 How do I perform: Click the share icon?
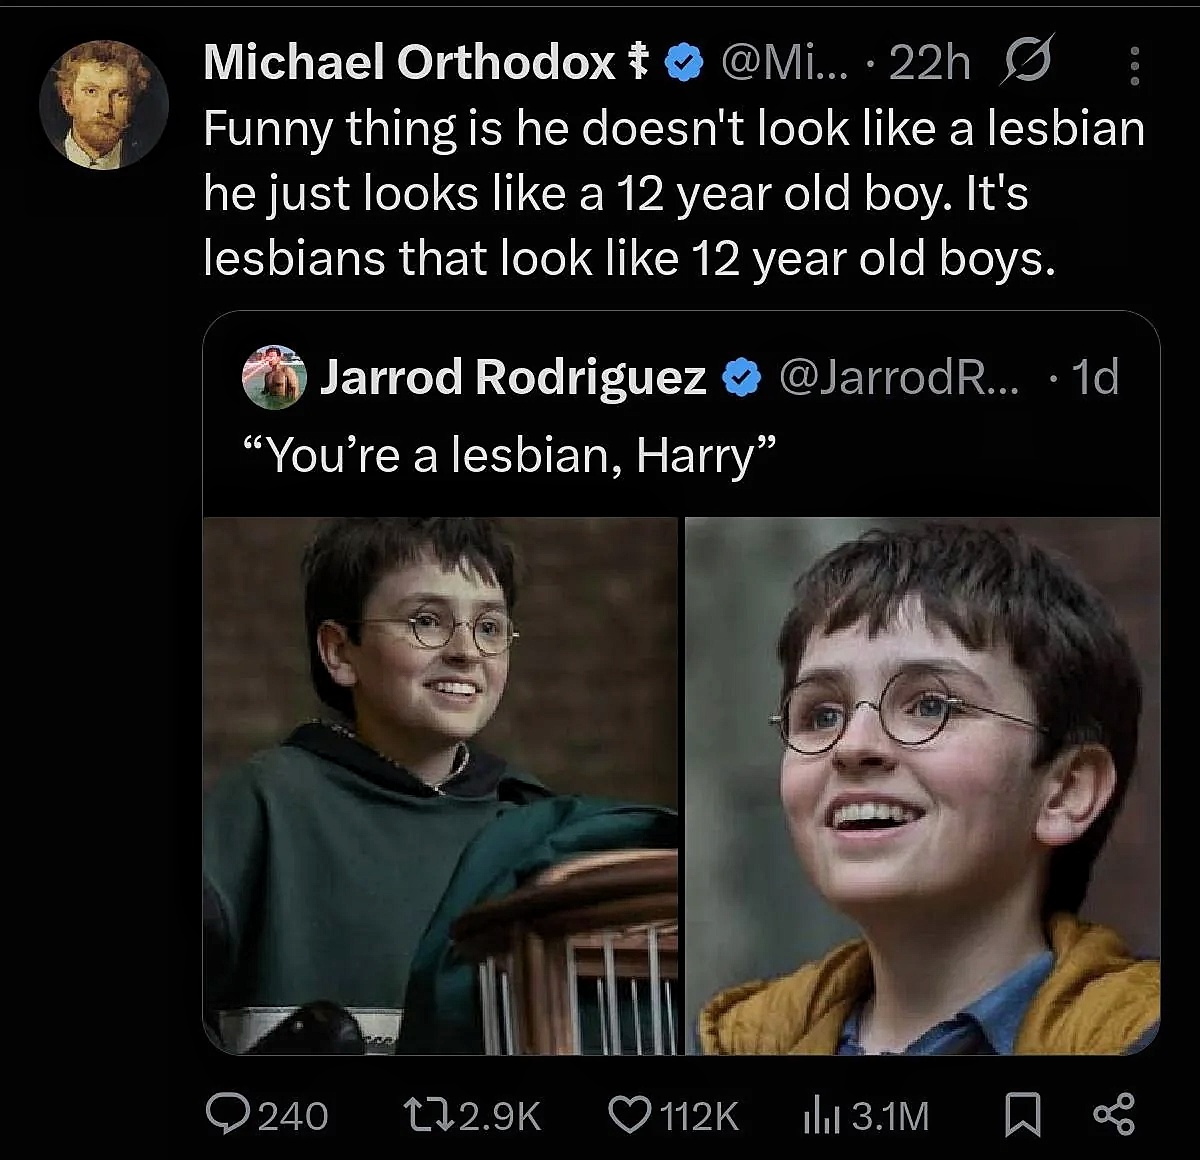1114,1115
